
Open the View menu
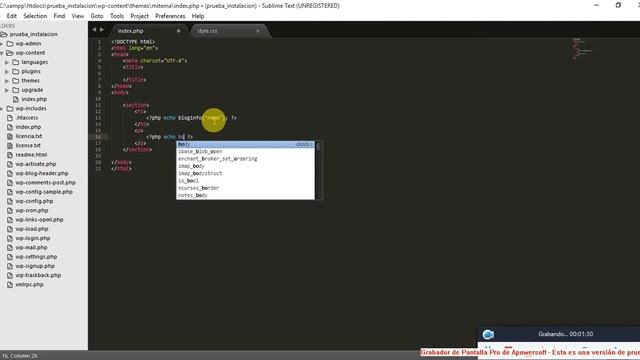(78, 16)
